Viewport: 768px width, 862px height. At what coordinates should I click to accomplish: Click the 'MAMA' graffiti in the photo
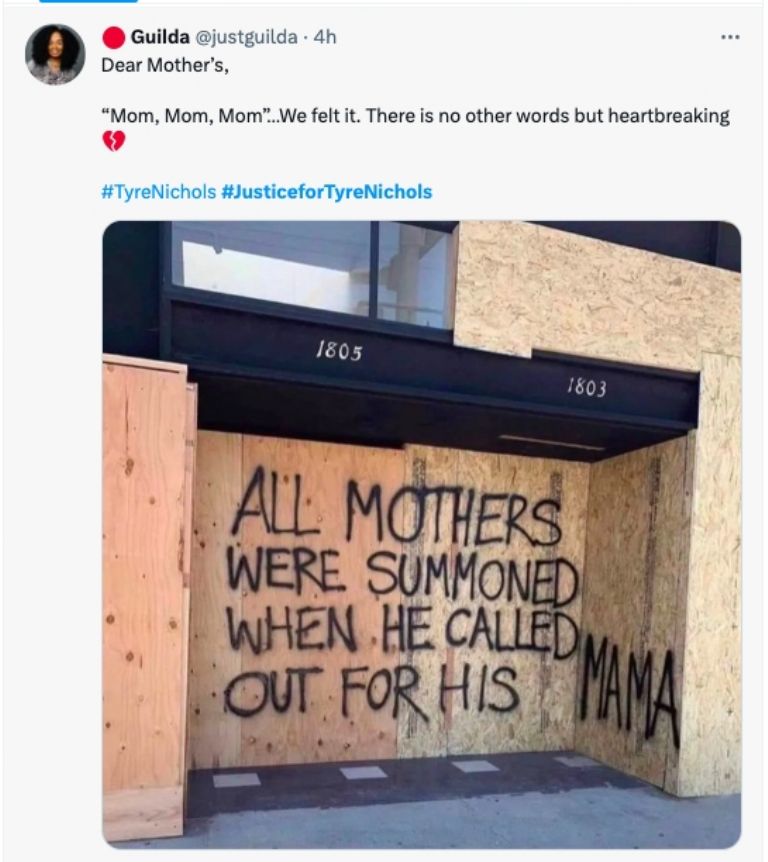coord(625,682)
